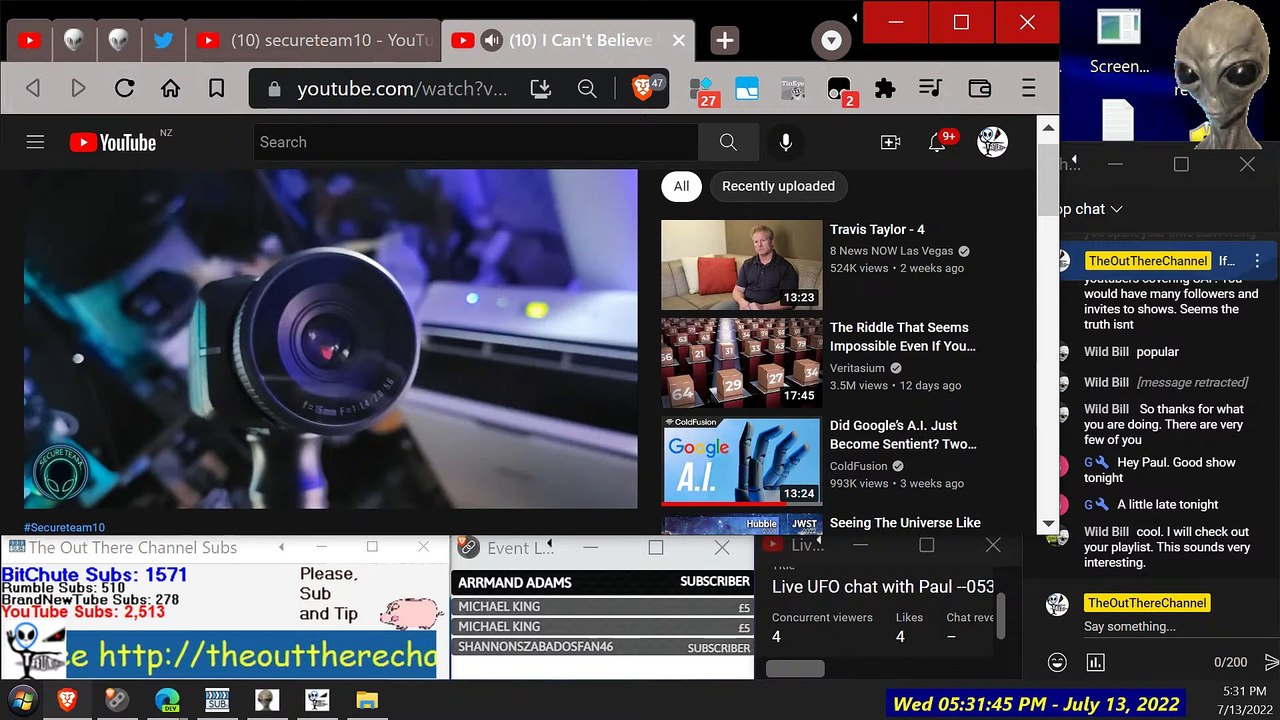The height and width of the screenshot is (720, 1280).
Task: Open the media playlist control icon
Action: 930,89
